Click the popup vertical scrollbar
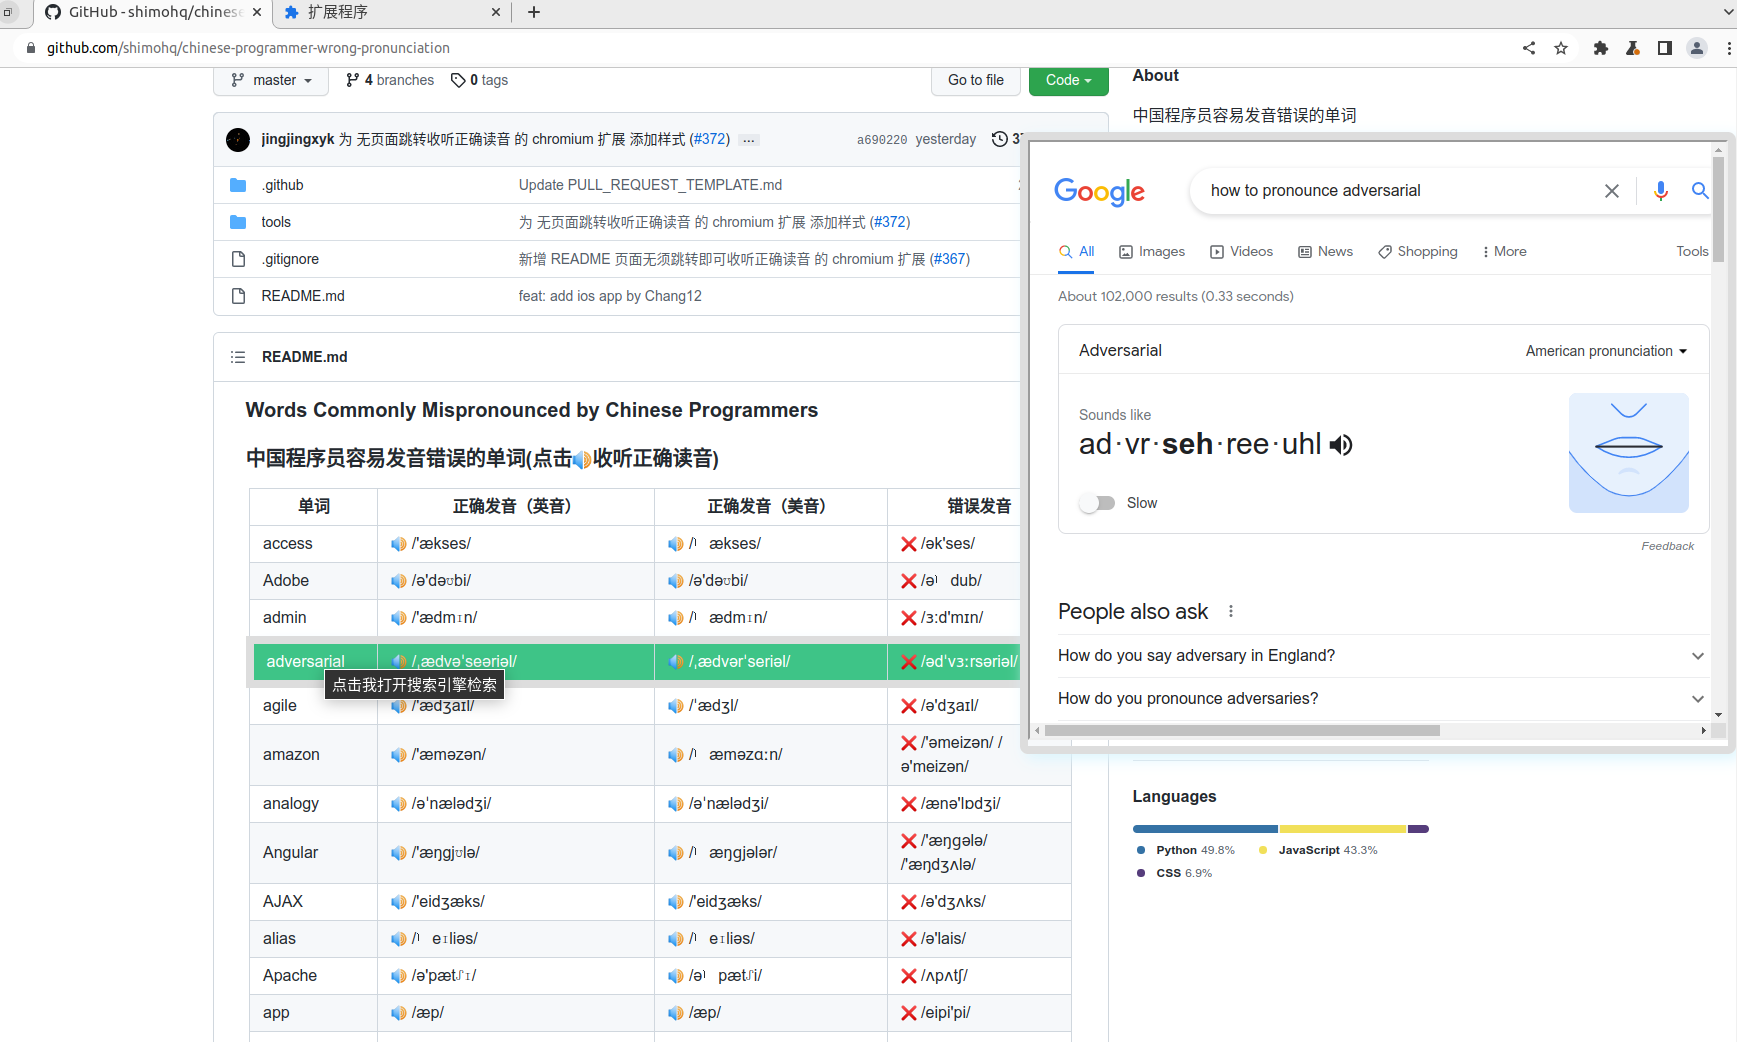 pyautogui.click(x=1718, y=208)
